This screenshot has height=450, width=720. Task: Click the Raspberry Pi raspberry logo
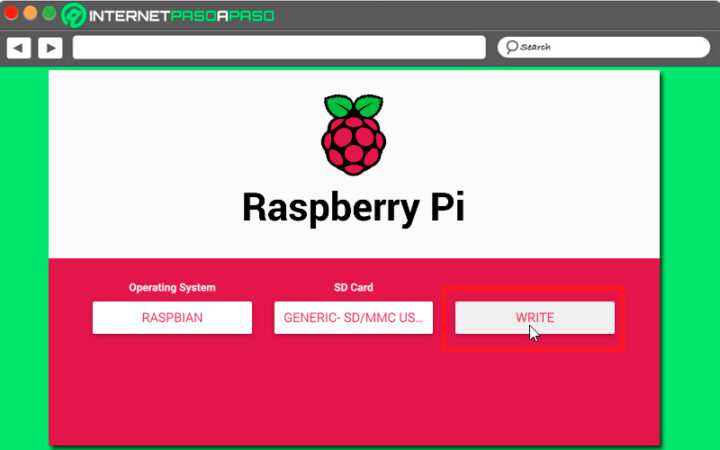(351, 135)
